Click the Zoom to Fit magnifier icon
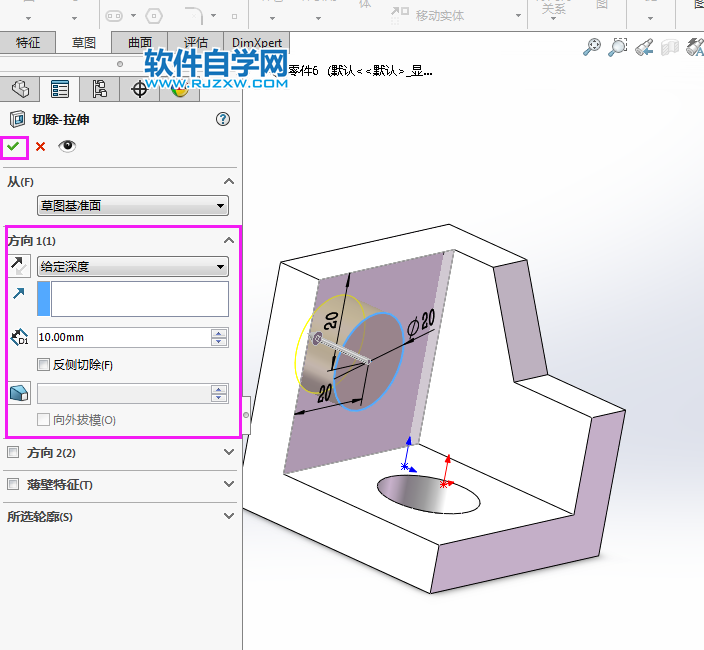Screen dimensions: 704x650 coord(592,47)
